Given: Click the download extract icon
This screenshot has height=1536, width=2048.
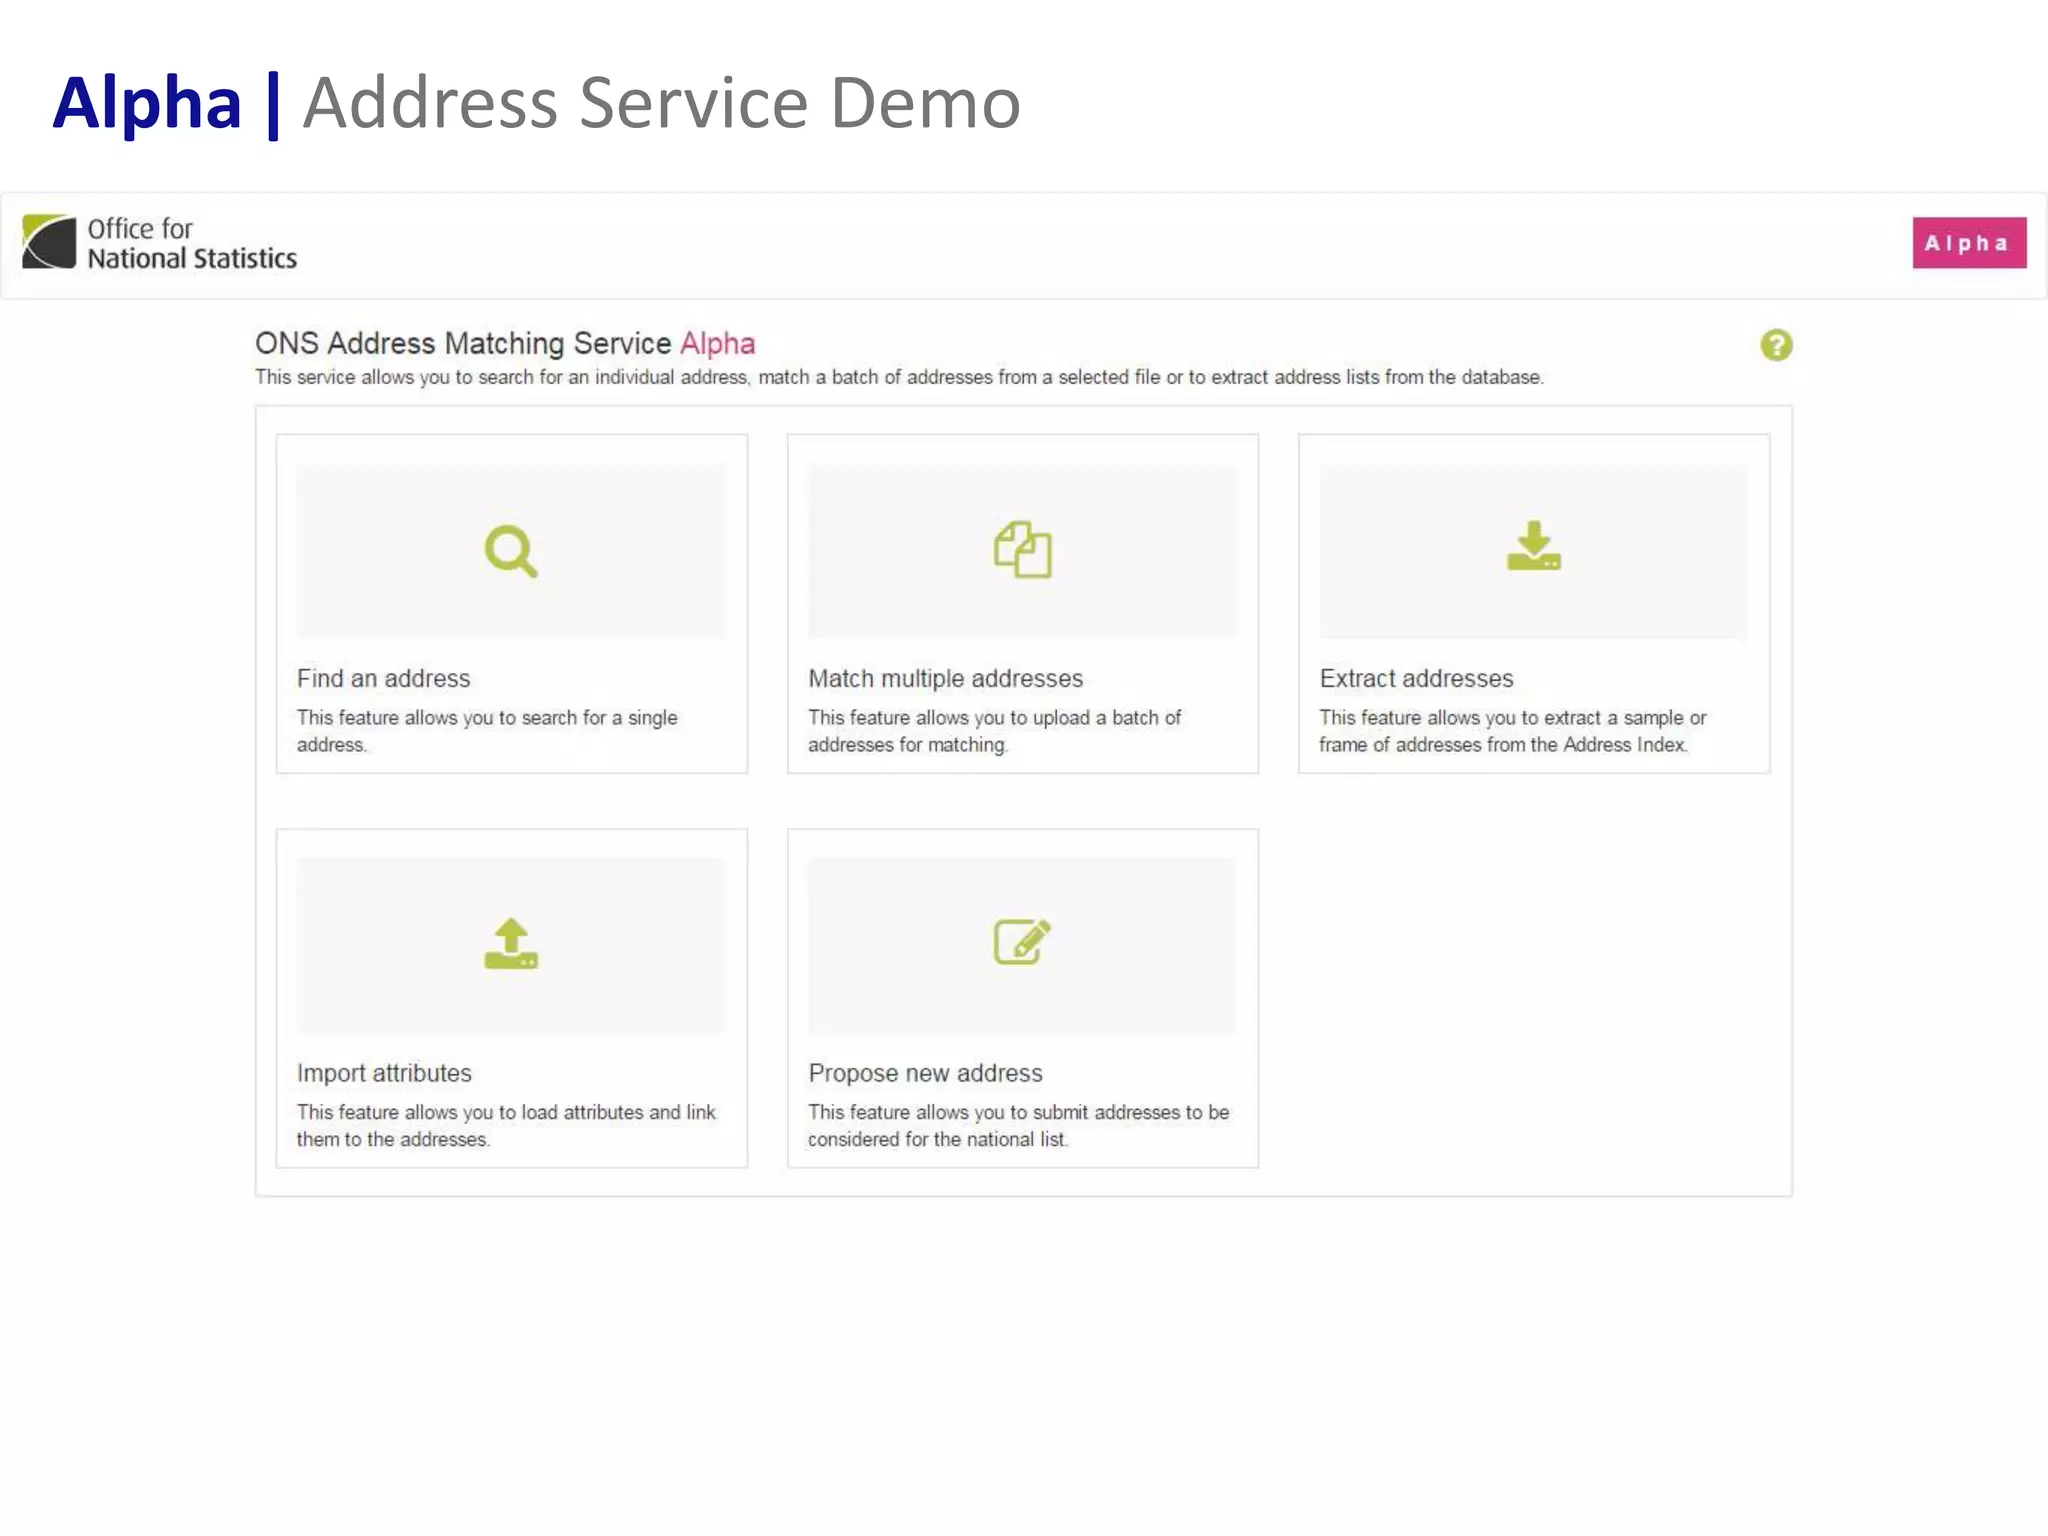Looking at the screenshot, I should pyautogui.click(x=1533, y=546).
